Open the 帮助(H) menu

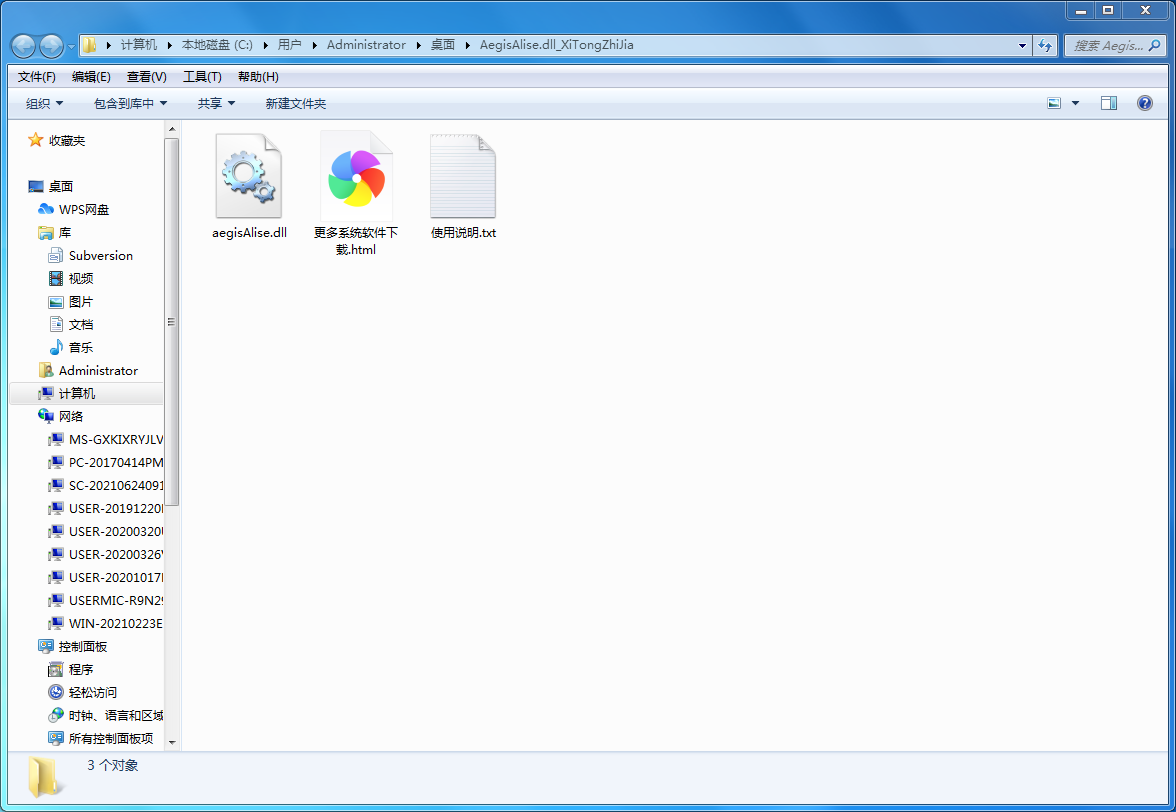[x=258, y=76]
